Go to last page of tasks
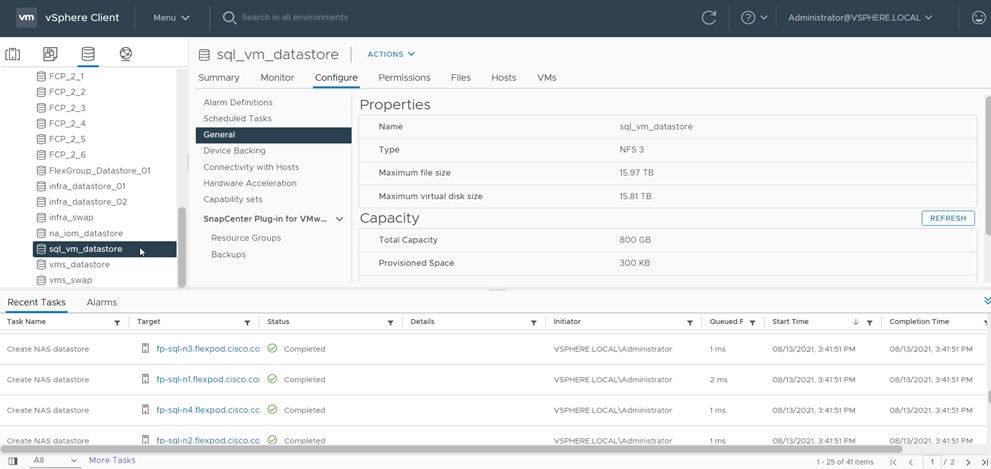 pos(983,462)
